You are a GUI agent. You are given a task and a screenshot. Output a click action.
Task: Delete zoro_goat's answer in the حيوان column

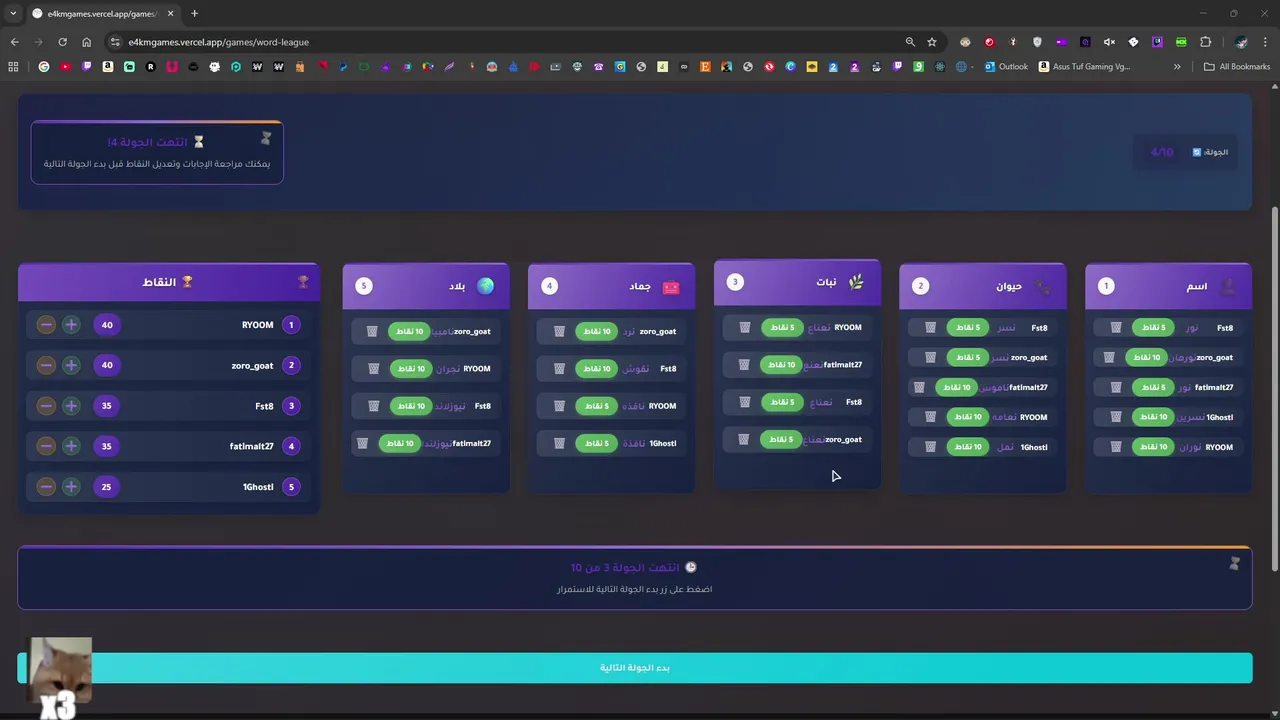pos(930,357)
